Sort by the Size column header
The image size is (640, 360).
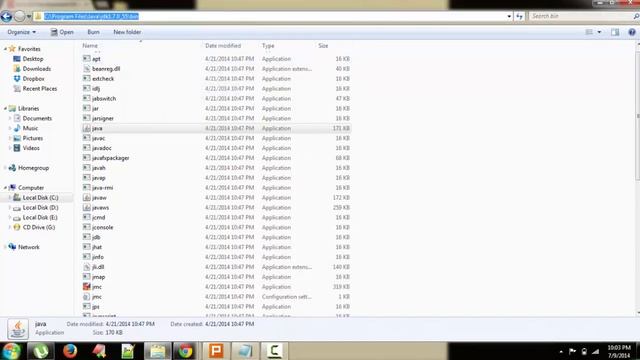point(323,46)
